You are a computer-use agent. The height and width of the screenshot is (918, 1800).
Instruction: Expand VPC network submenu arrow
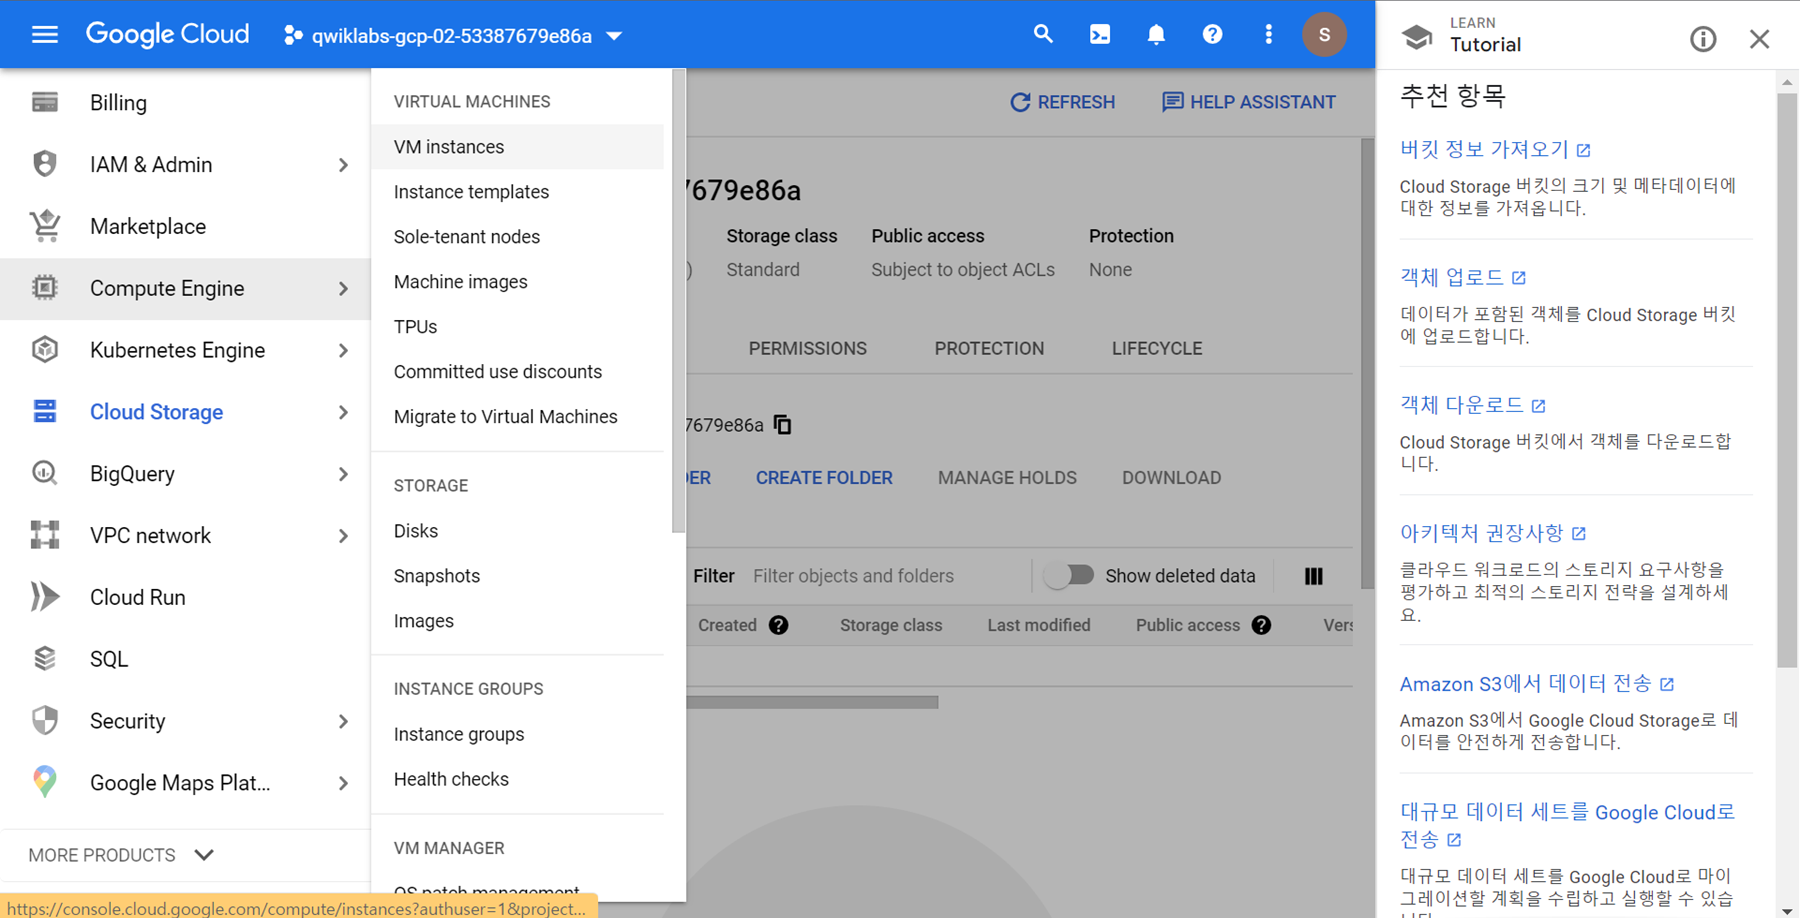[343, 536]
